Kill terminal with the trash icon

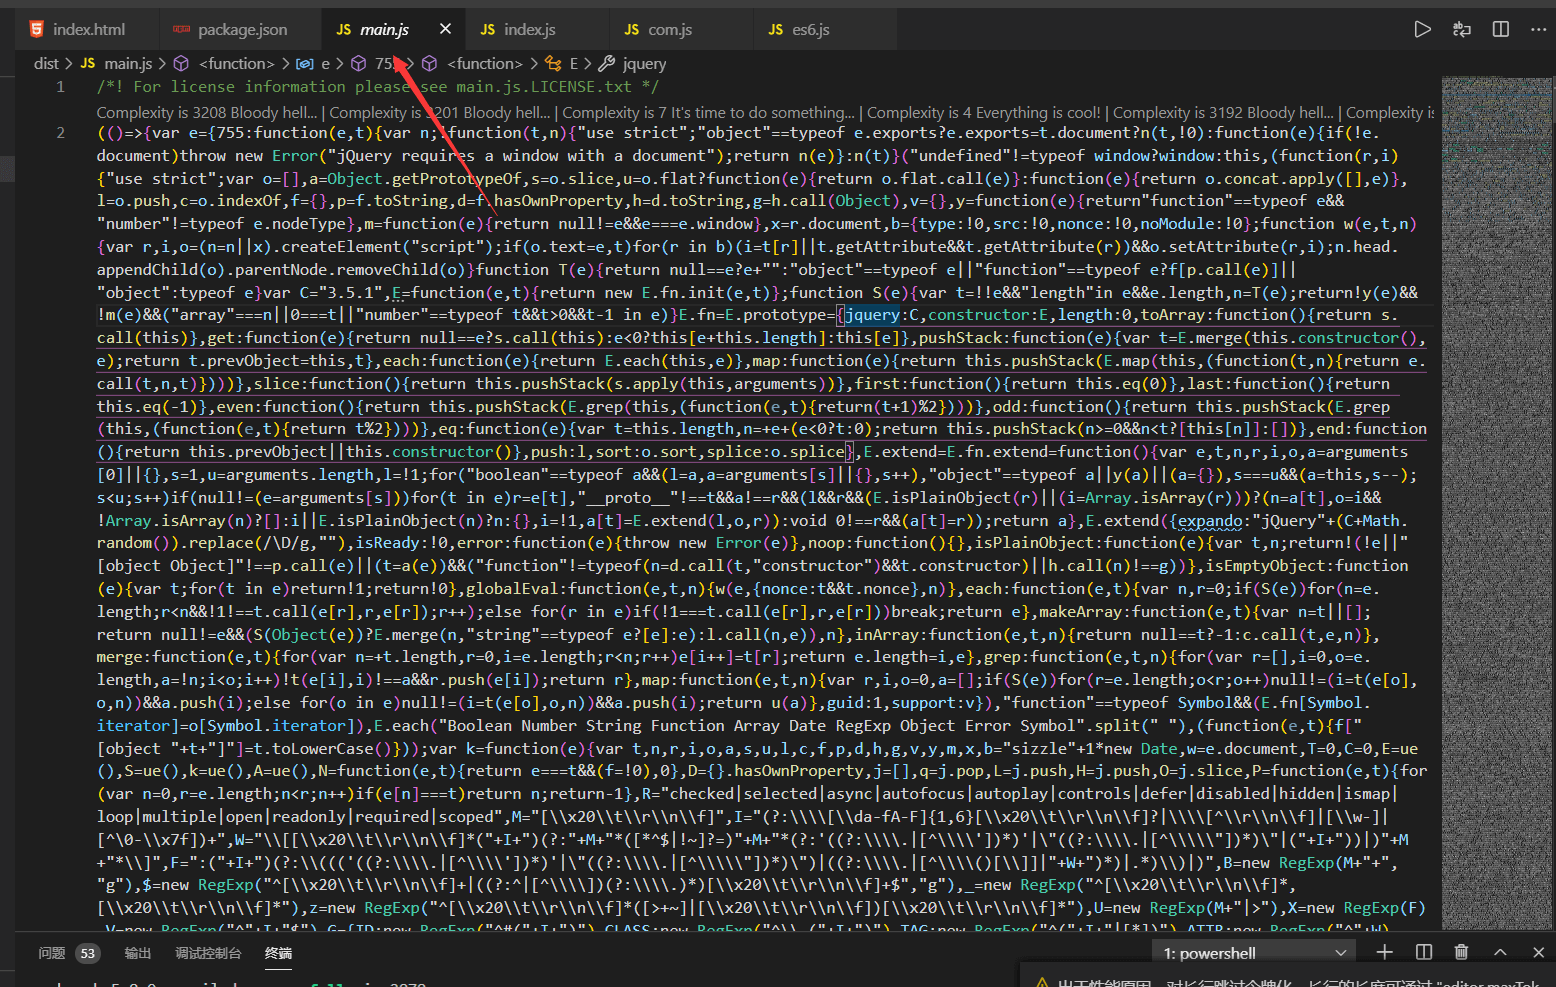point(1462,952)
